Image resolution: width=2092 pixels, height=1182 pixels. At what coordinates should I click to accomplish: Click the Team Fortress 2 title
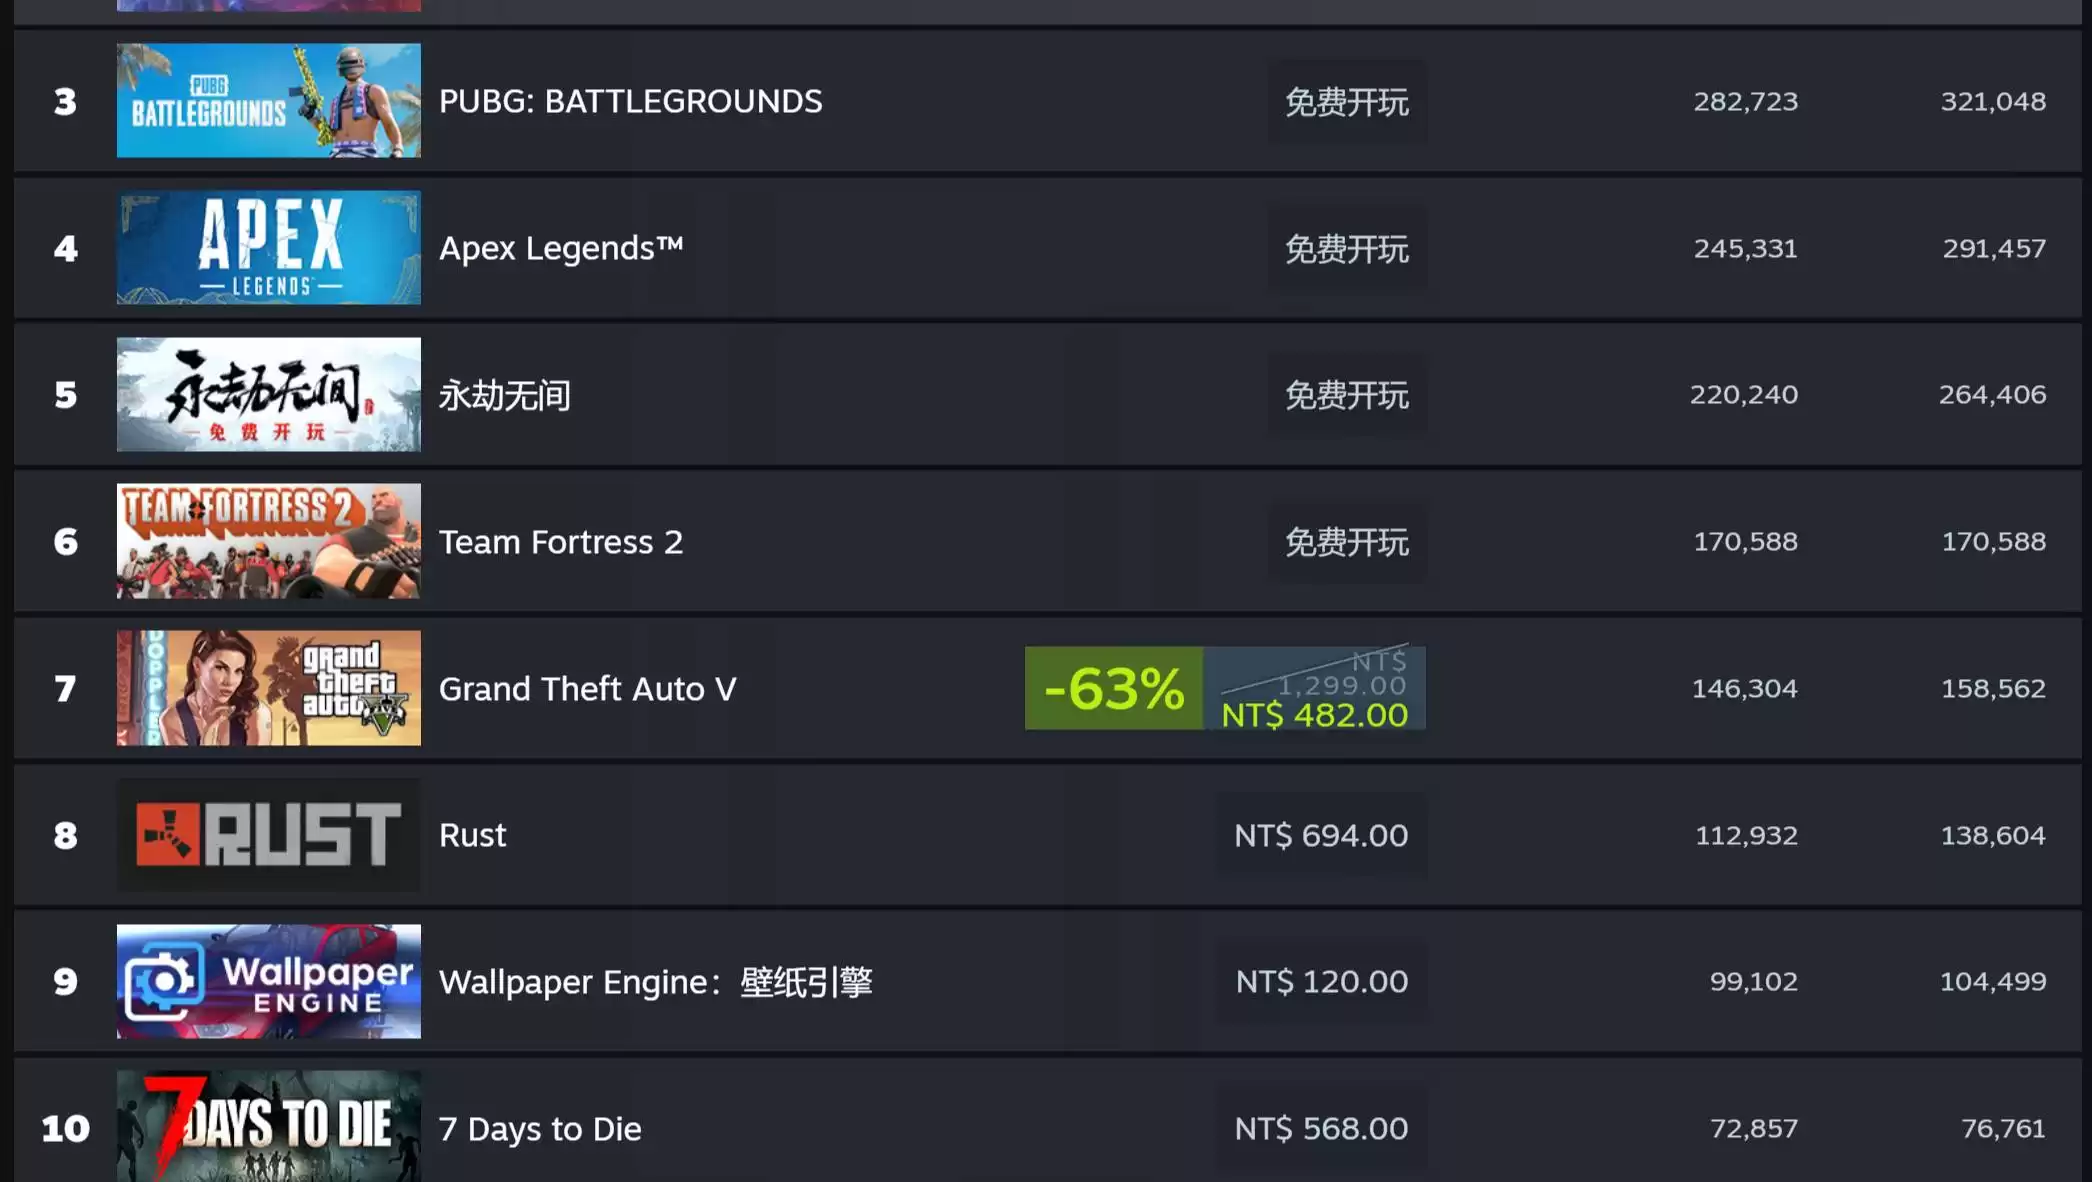tap(561, 542)
